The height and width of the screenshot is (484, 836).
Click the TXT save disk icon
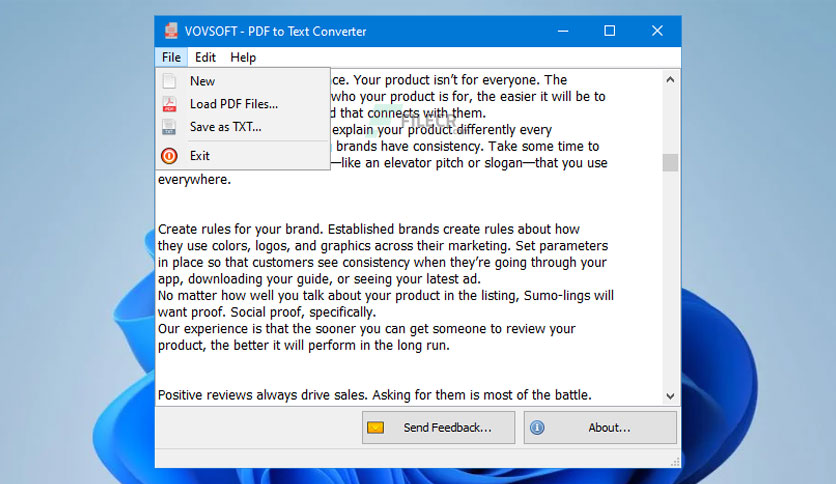(x=169, y=127)
